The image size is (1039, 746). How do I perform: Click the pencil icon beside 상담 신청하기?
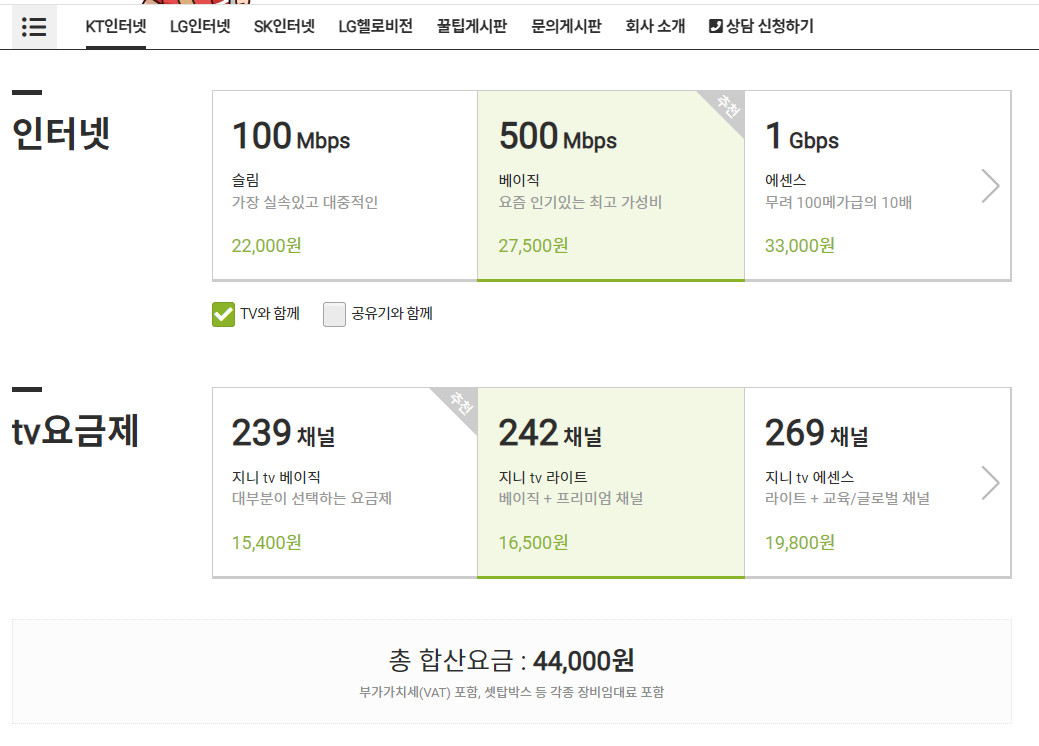[716, 27]
